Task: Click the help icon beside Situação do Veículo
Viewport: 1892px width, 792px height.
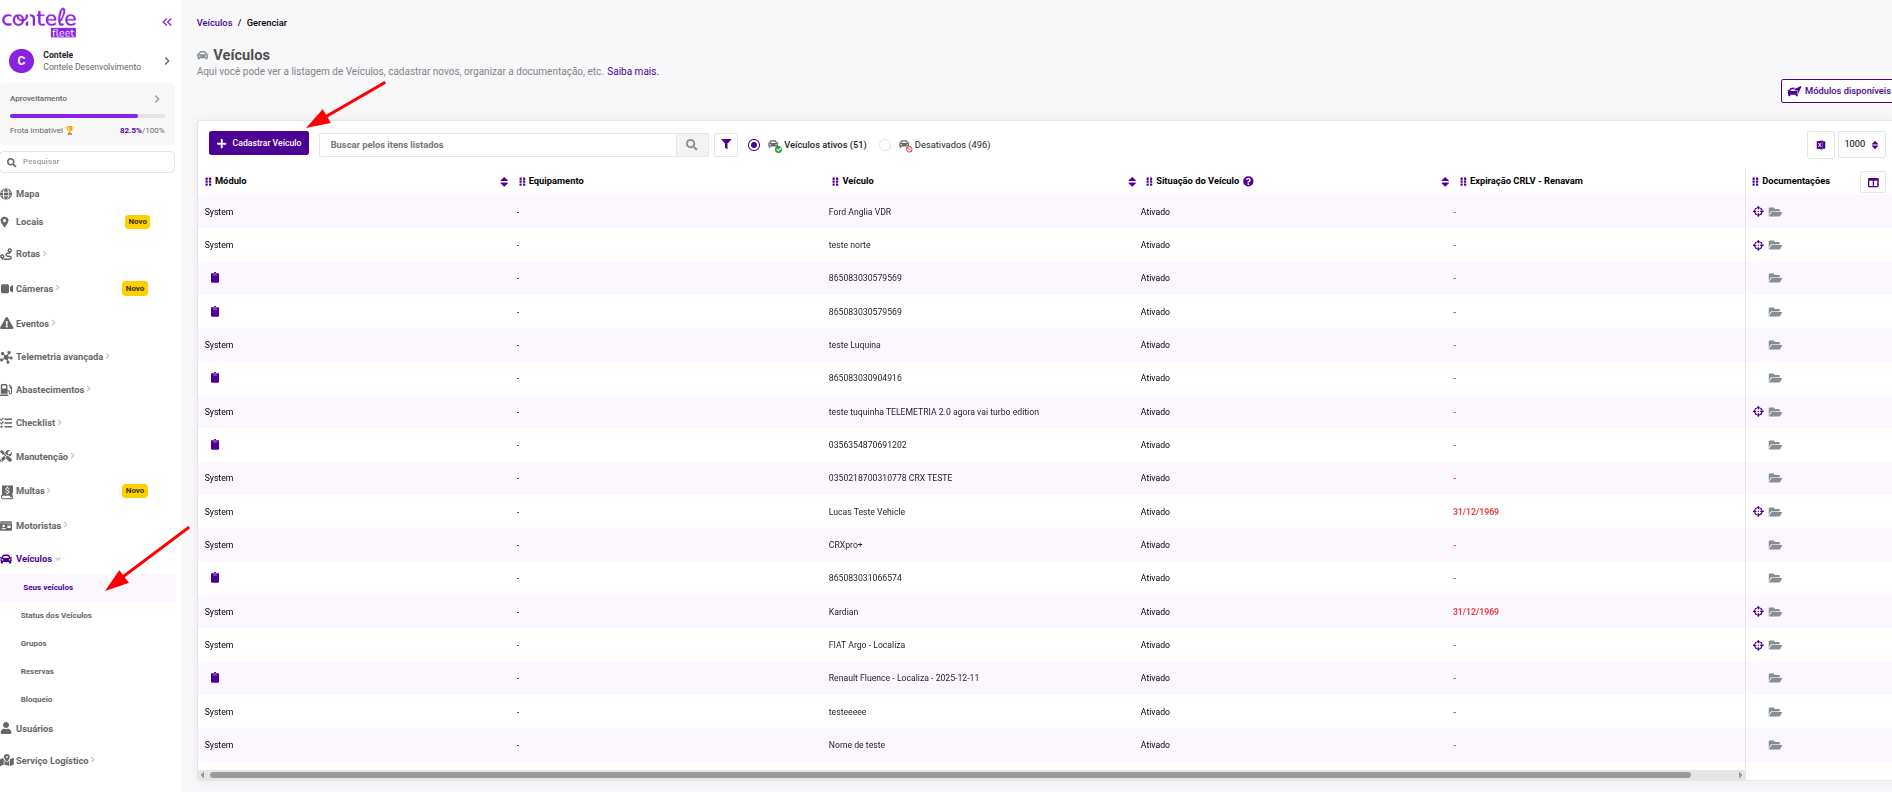Action: 1248,181
